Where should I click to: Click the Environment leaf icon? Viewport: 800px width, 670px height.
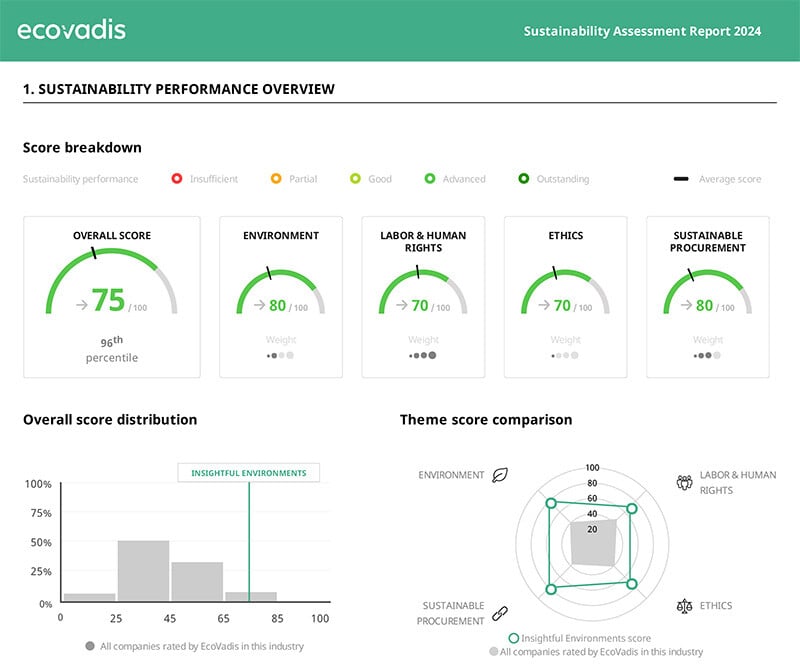[x=499, y=475]
